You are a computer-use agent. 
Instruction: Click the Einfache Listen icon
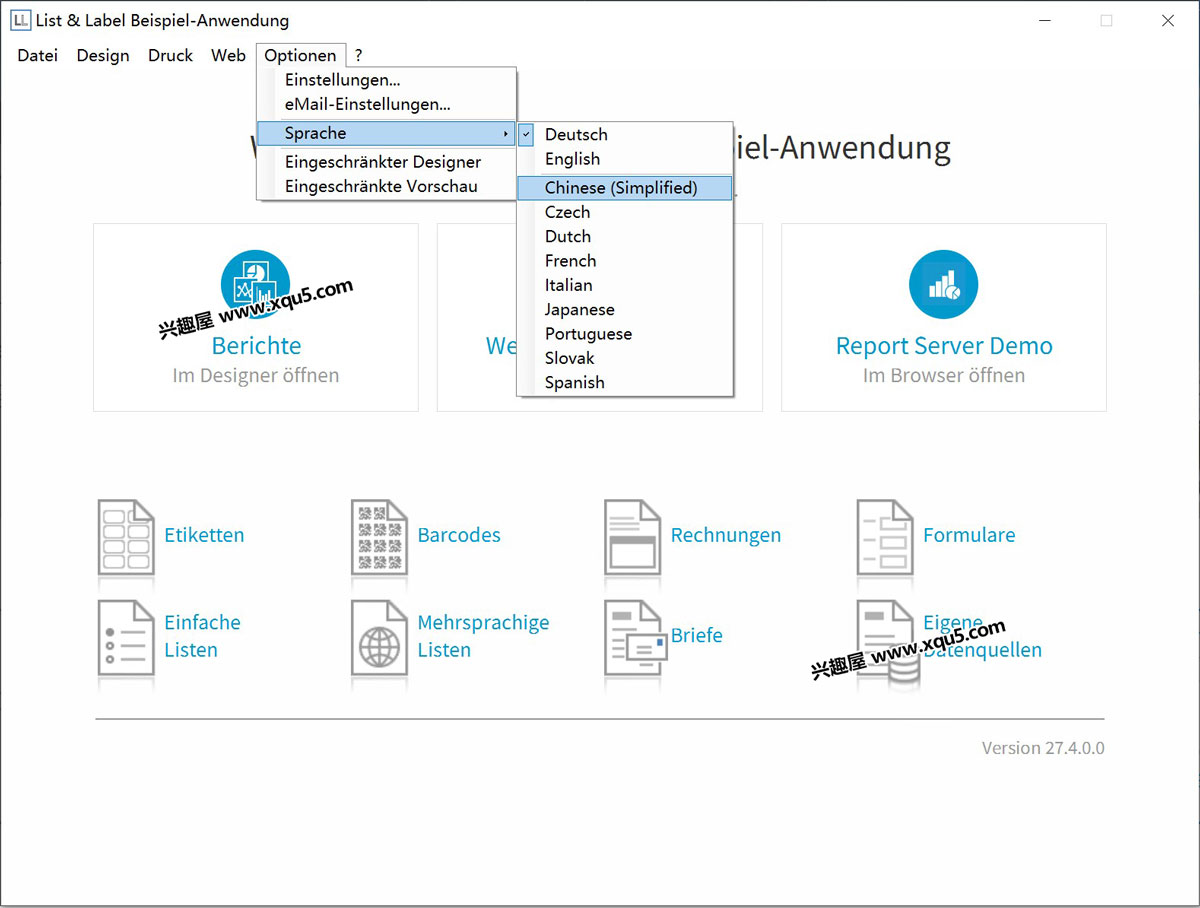[126, 636]
